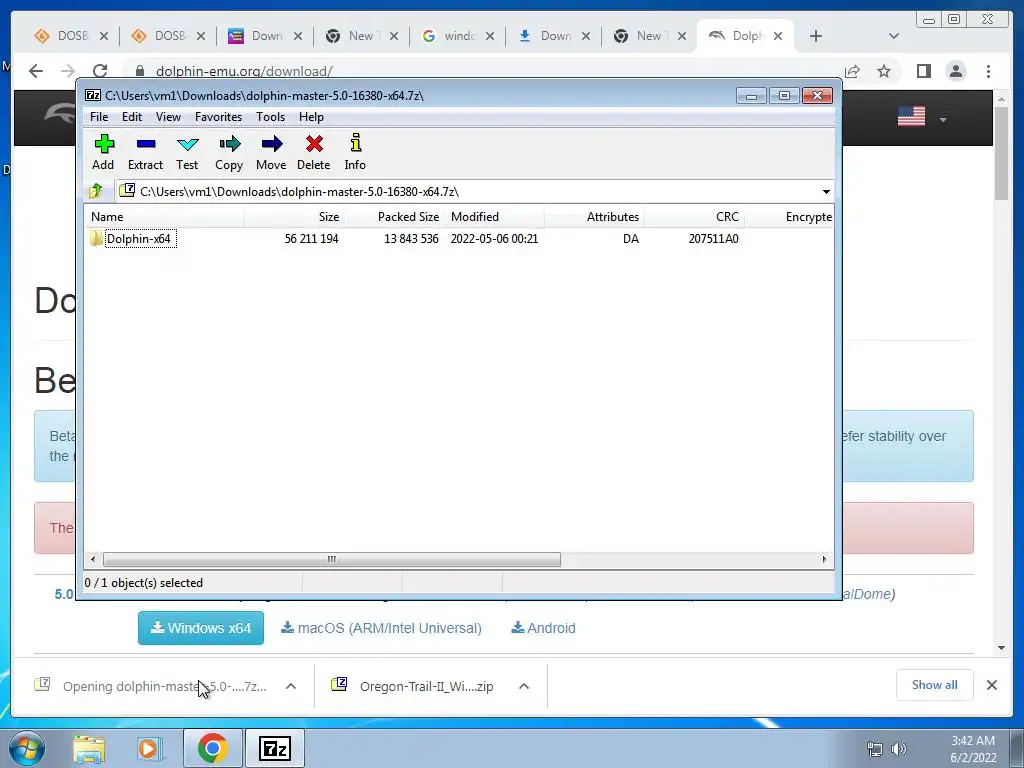Image resolution: width=1024 pixels, height=768 pixels.
Task: Toggle Chrome side panel icon
Action: click(923, 71)
